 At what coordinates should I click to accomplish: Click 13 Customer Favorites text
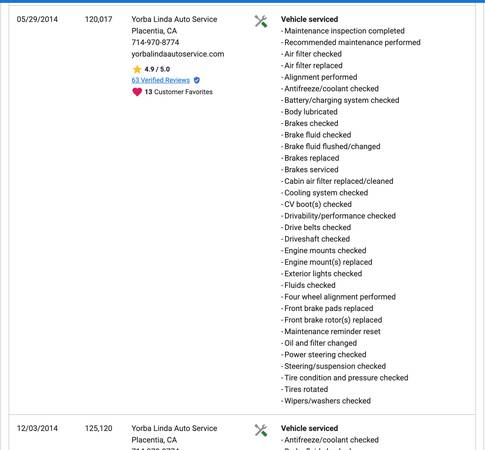179,92
